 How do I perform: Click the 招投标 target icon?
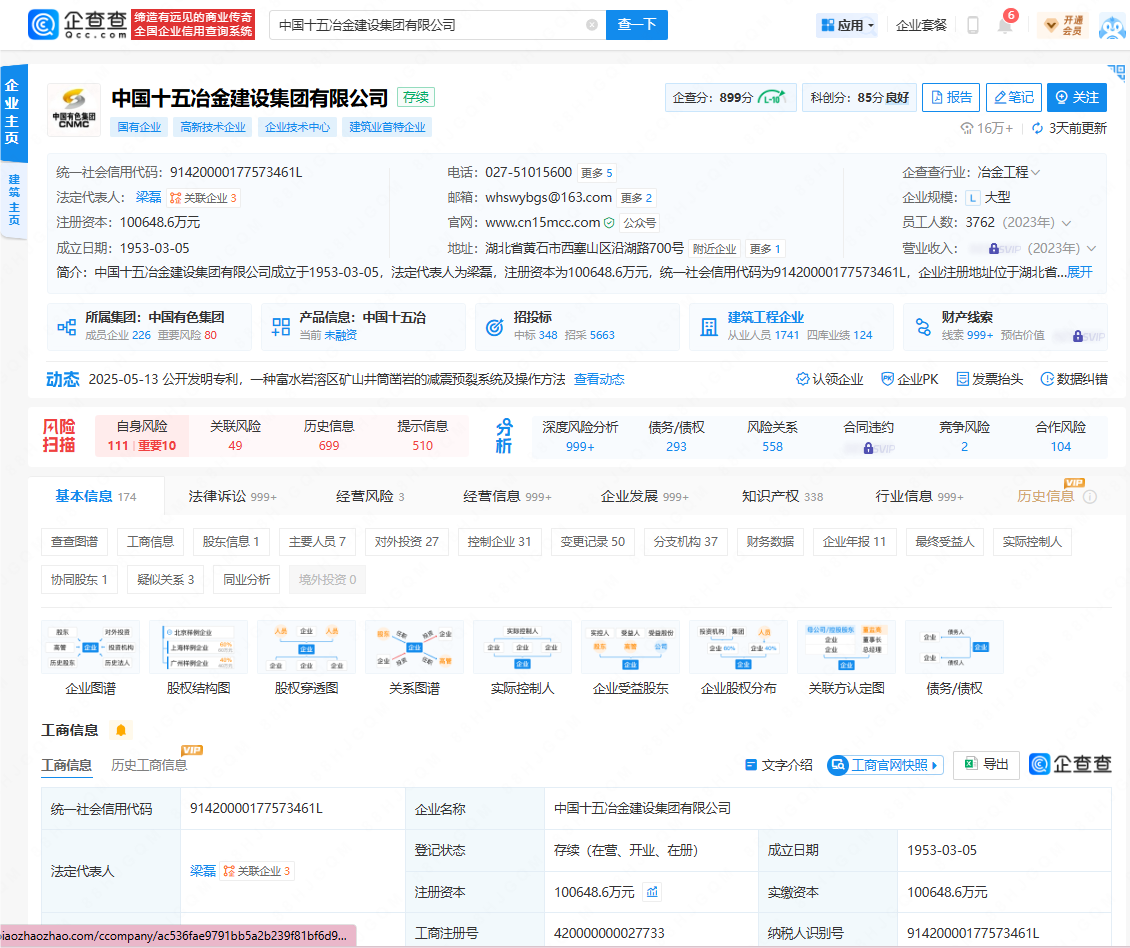coord(494,327)
